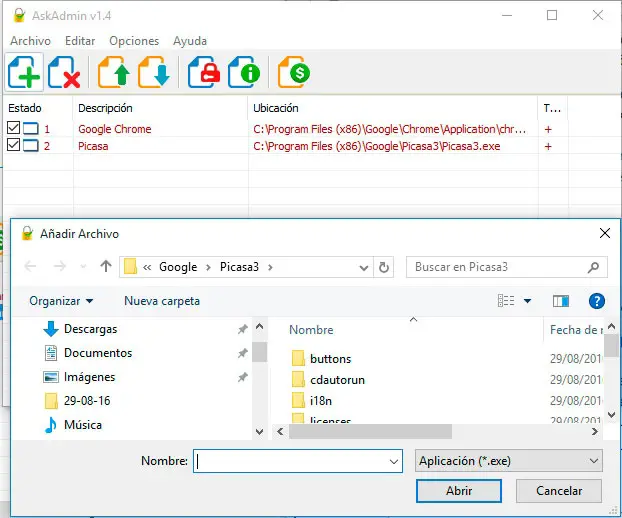Select the Picasa row in AskAdmin list
Viewport: 622px width, 518px height.
286,146
